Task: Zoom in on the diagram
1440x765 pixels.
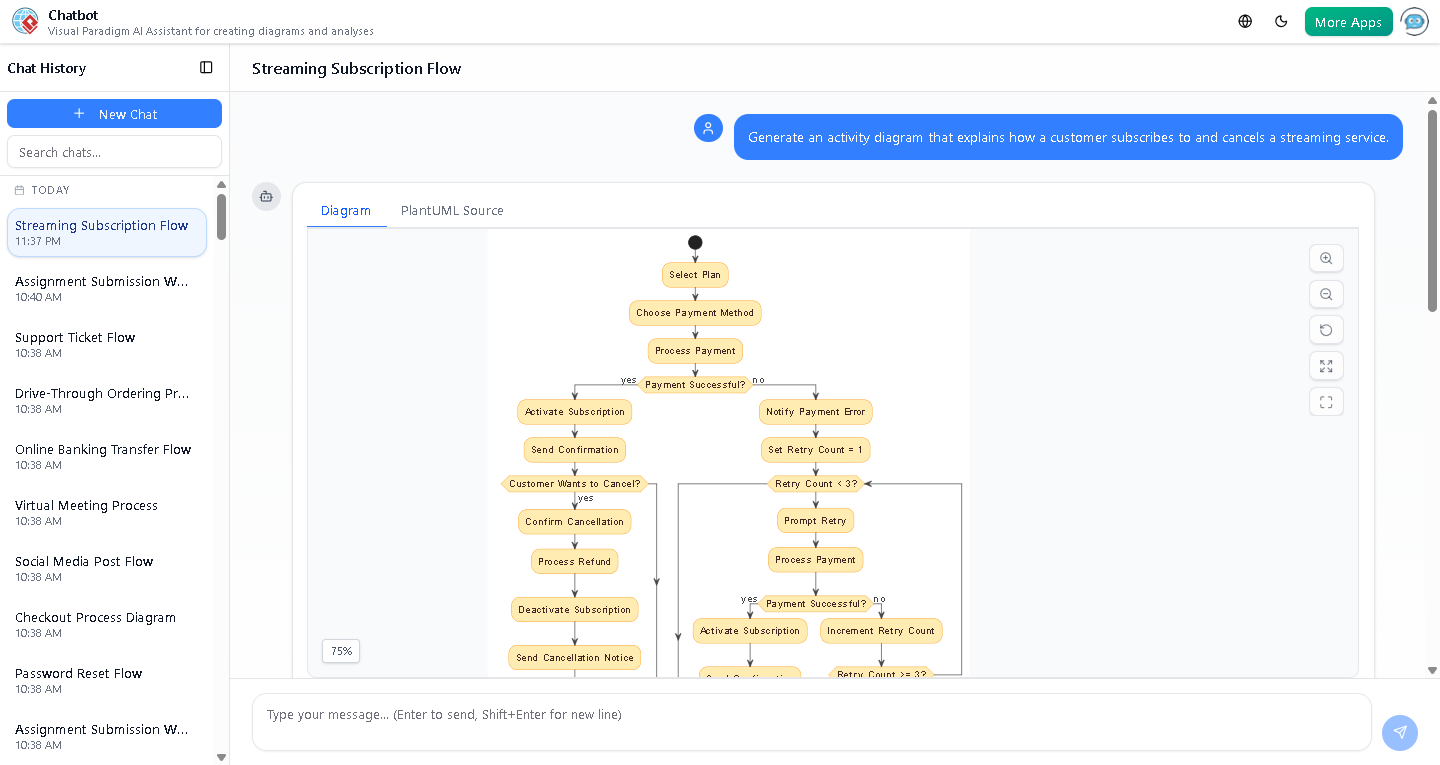Action: 1326,258
